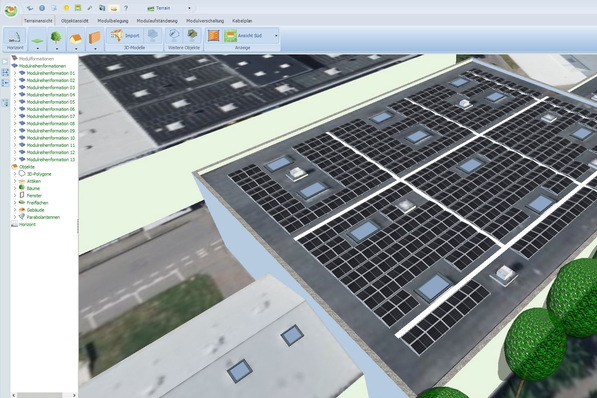Image resolution: width=597 pixels, height=398 pixels.
Task: Open the Modulverschaltung tab
Action: click(205, 21)
